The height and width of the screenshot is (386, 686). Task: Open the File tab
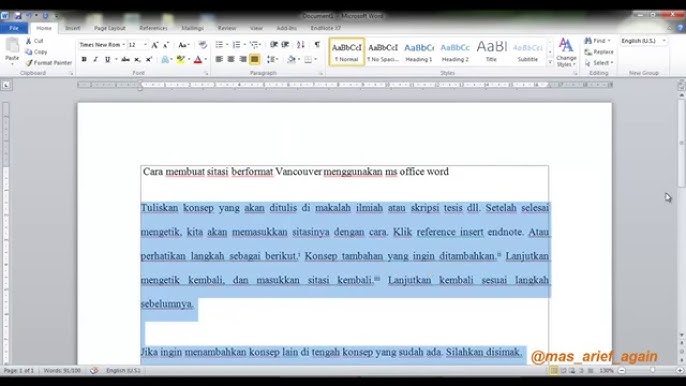(14, 28)
